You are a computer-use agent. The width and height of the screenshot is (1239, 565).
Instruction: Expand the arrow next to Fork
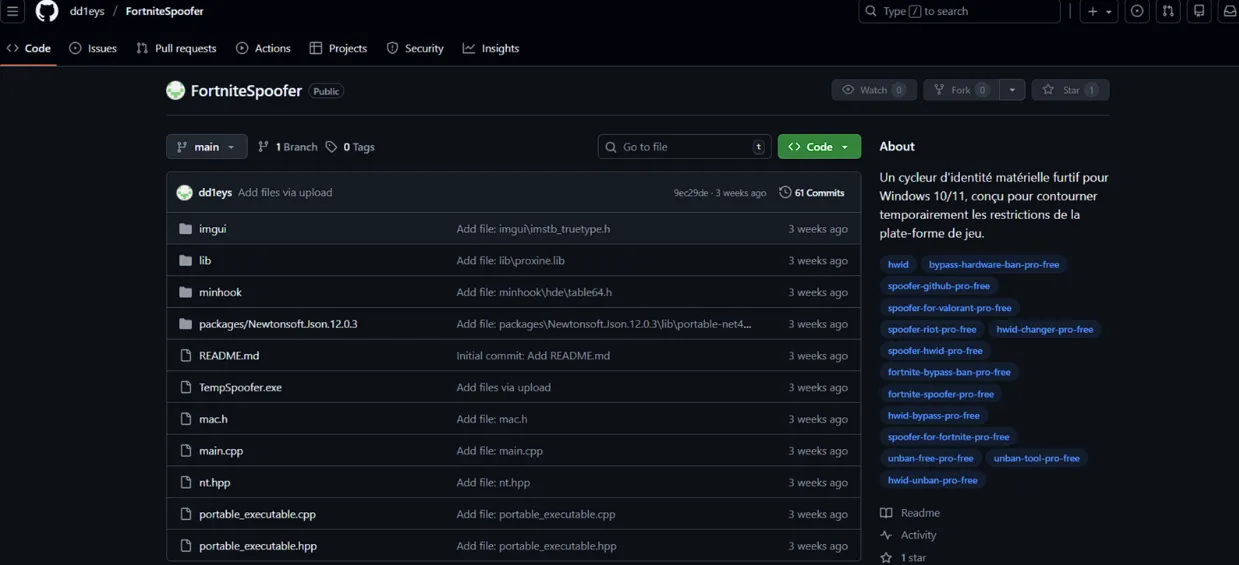click(x=1012, y=90)
